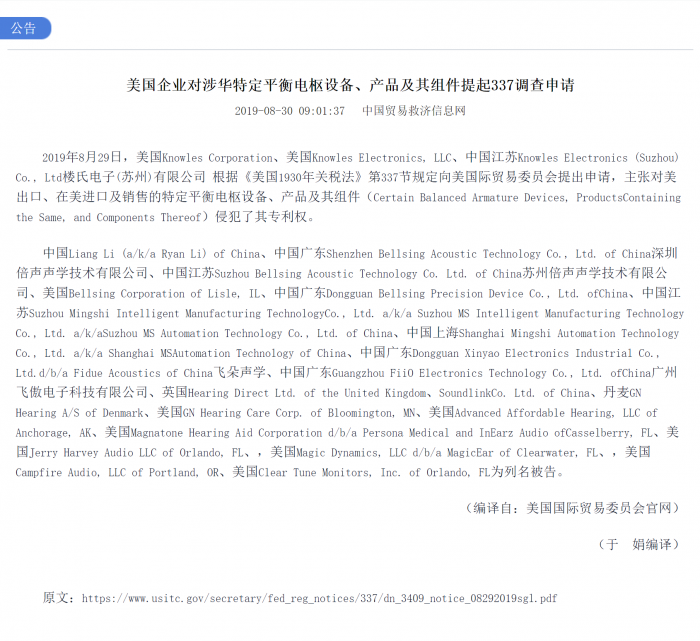Click the text 苏州倍声声学技术有限公
This screenshot has width=700, height=641.
click(x=594, y=273)
